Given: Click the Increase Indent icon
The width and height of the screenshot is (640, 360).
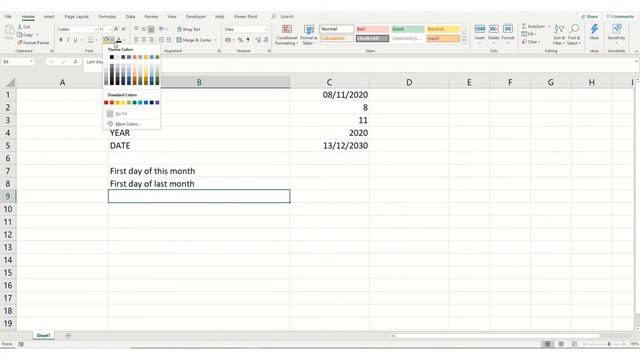Looking at the screenshot, I should [x=169, y=40].
